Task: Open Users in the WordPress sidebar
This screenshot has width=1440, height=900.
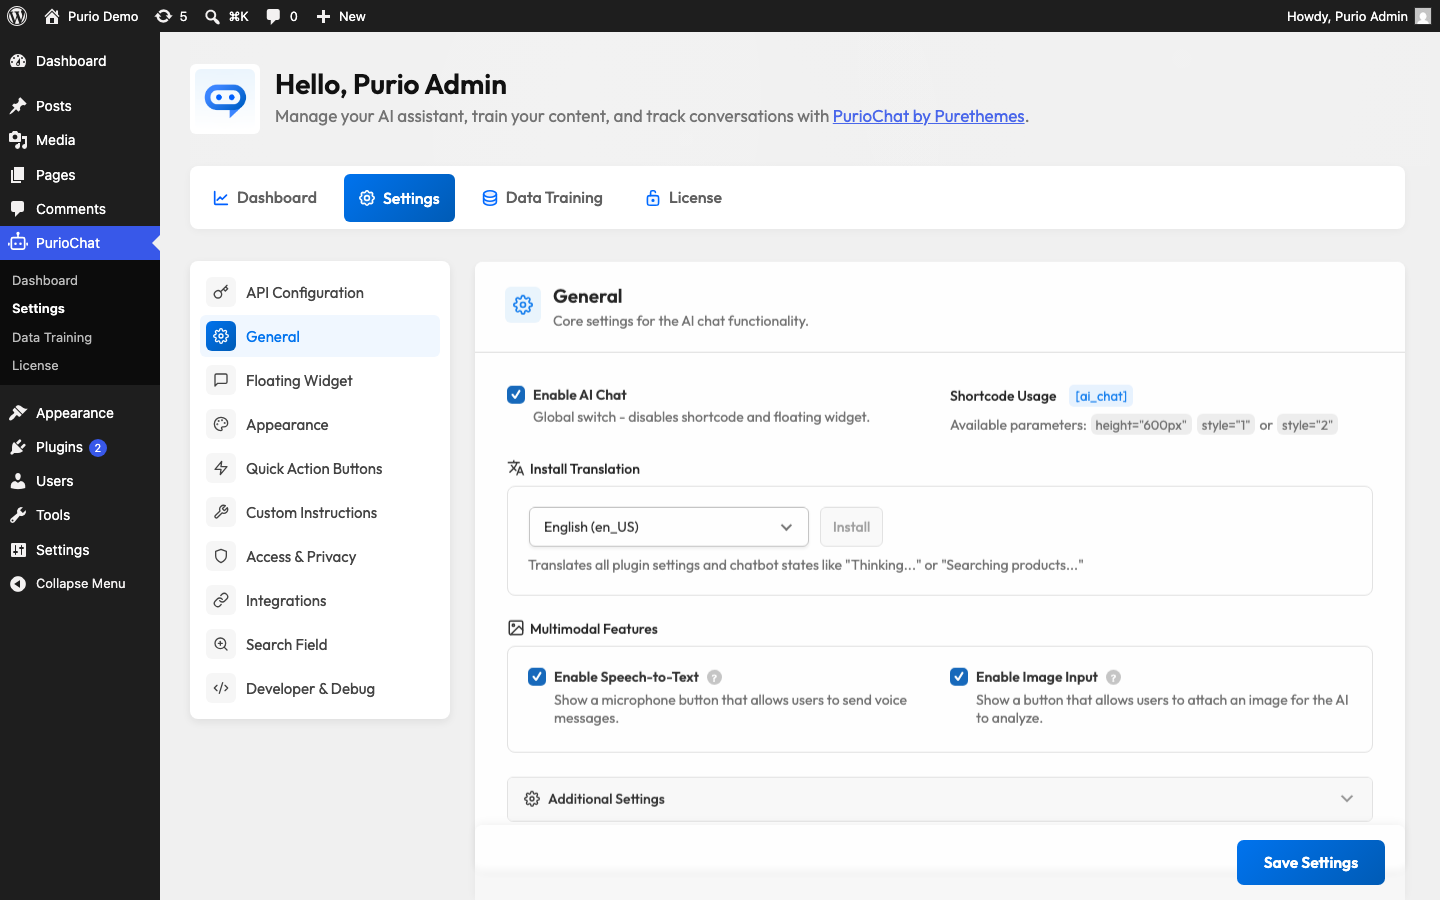Action: [x=80, y=481]
